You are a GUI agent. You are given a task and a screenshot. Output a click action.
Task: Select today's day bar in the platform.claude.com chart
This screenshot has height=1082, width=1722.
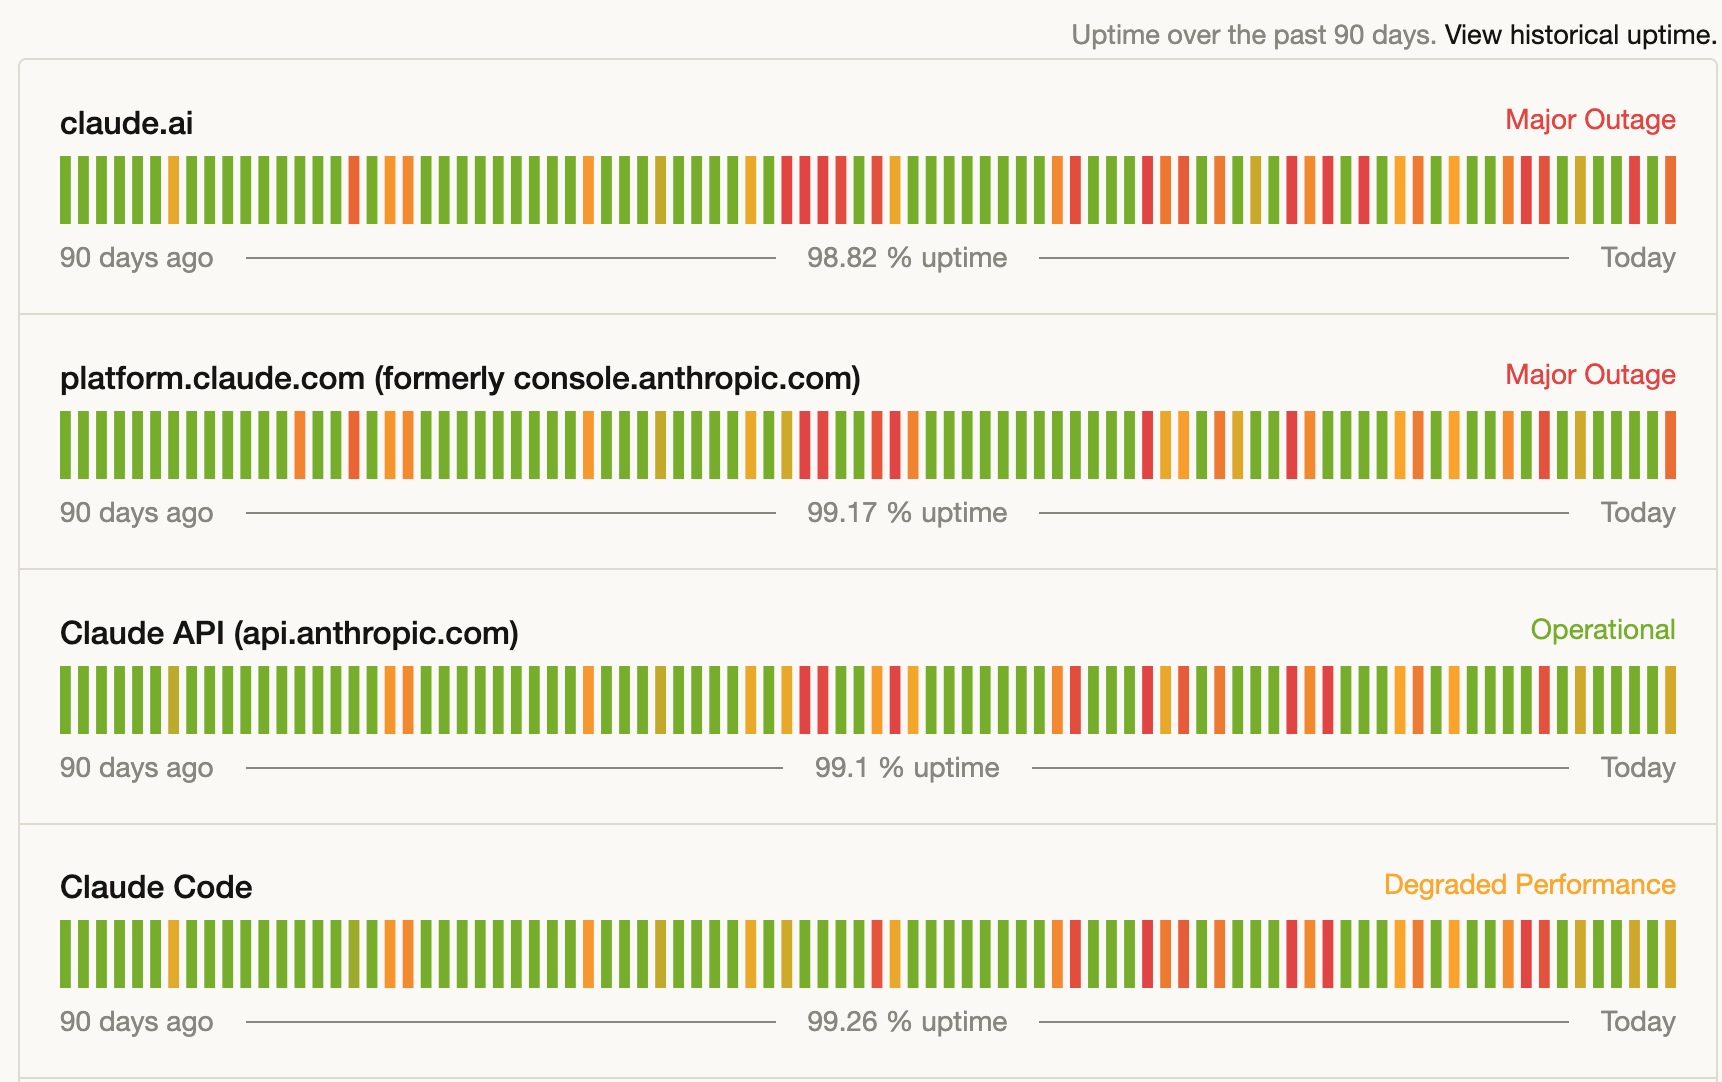[1670, 445]
